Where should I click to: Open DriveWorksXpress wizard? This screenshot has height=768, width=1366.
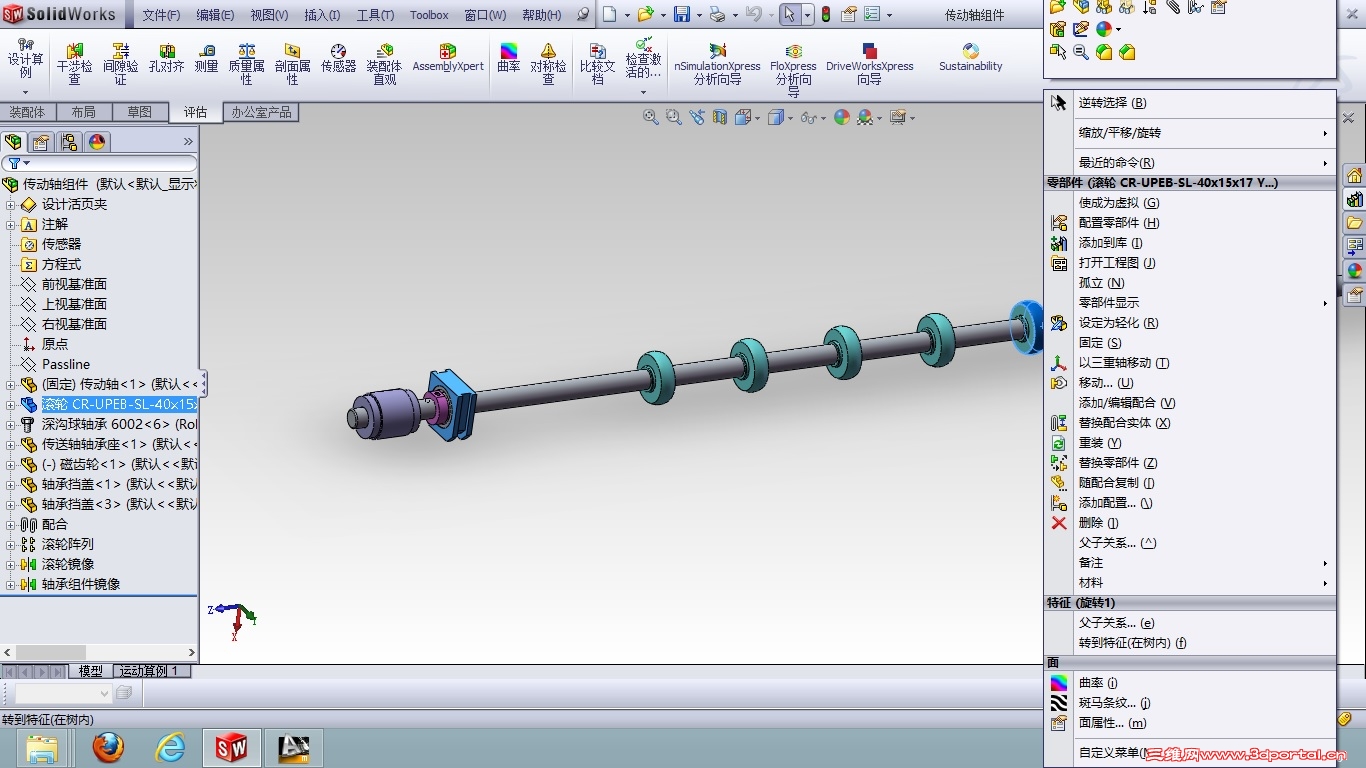point(870,64)
